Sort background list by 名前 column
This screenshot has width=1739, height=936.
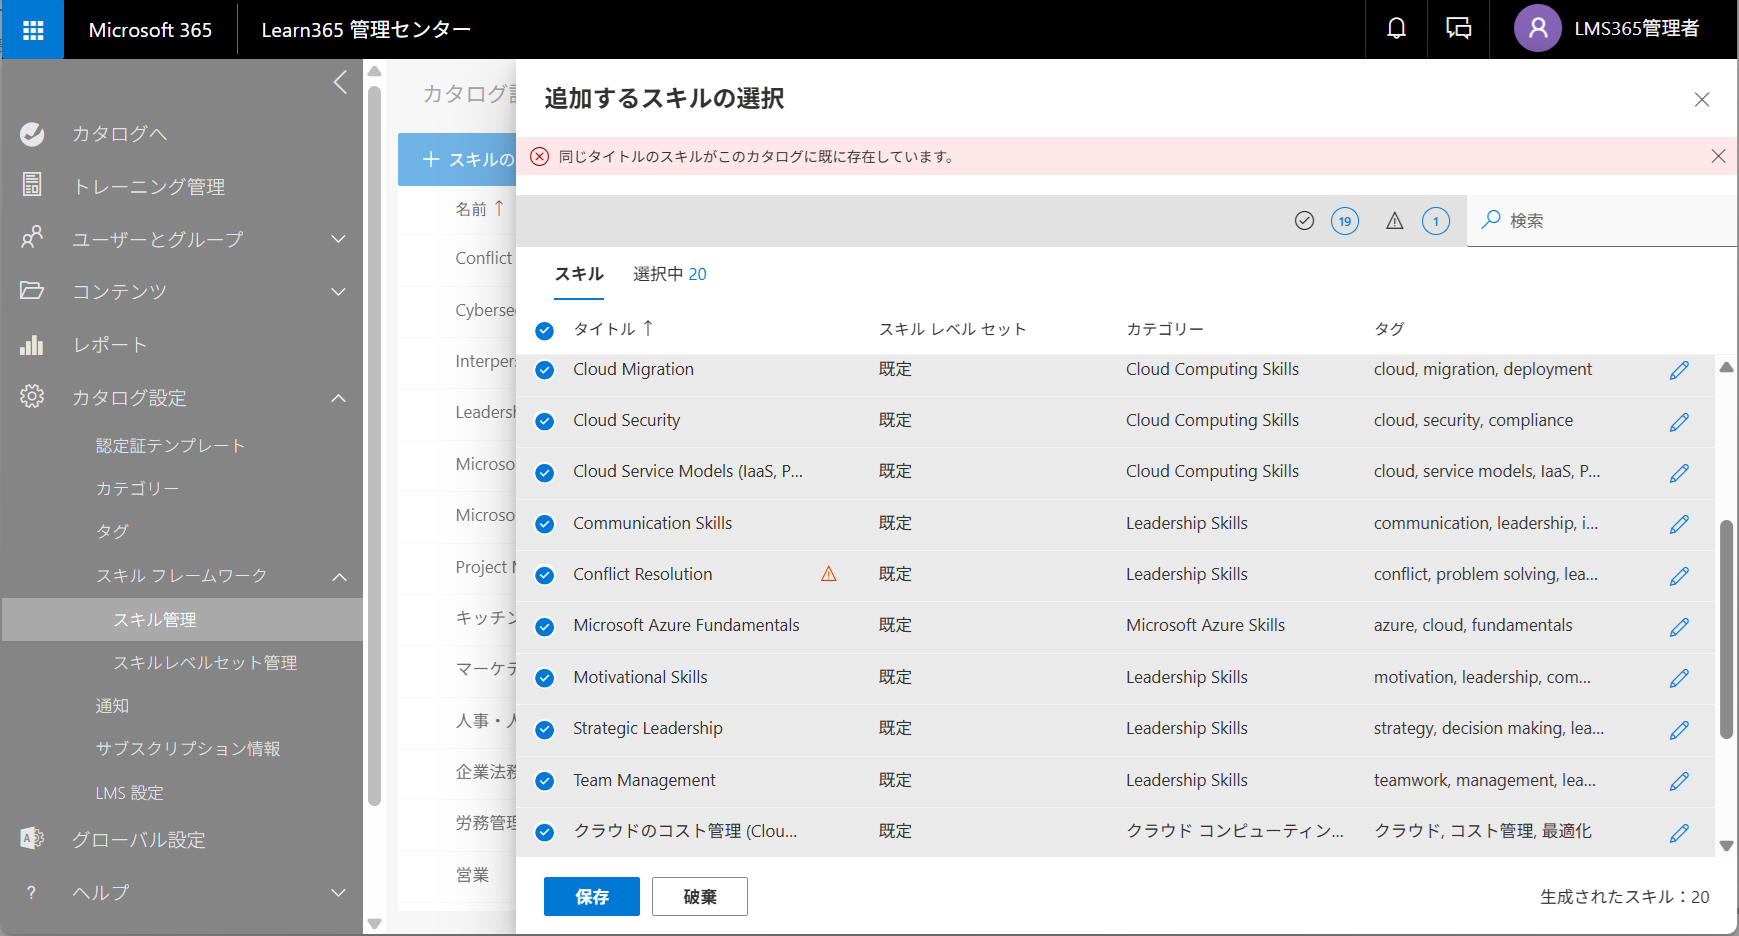(479, 208)
